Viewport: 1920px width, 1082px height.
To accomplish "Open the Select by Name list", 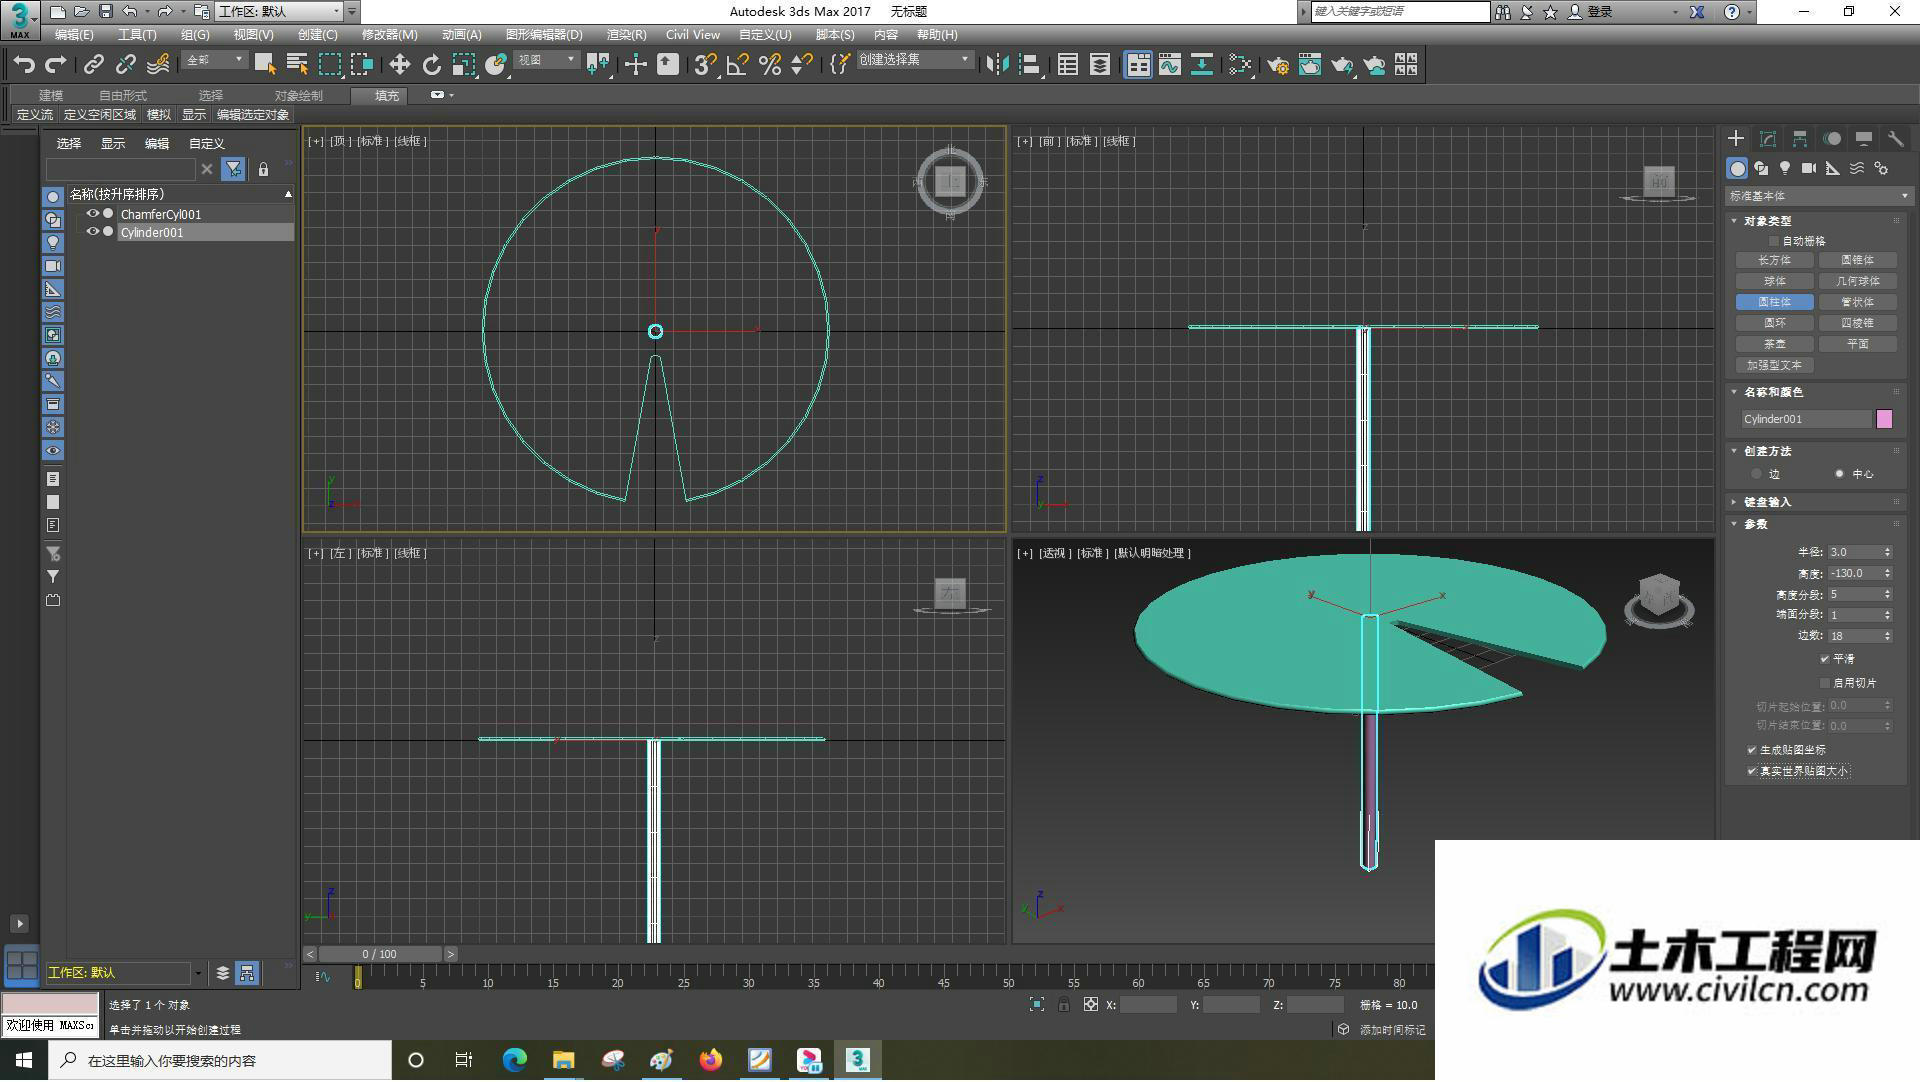I will pos(297,65).
